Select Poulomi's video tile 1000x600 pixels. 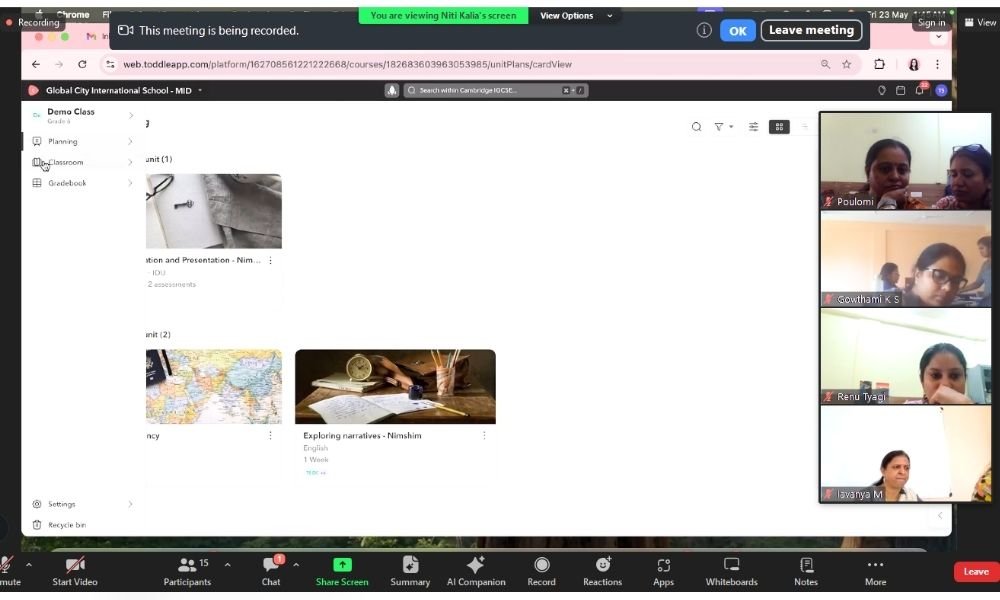(x=906, y=161)
